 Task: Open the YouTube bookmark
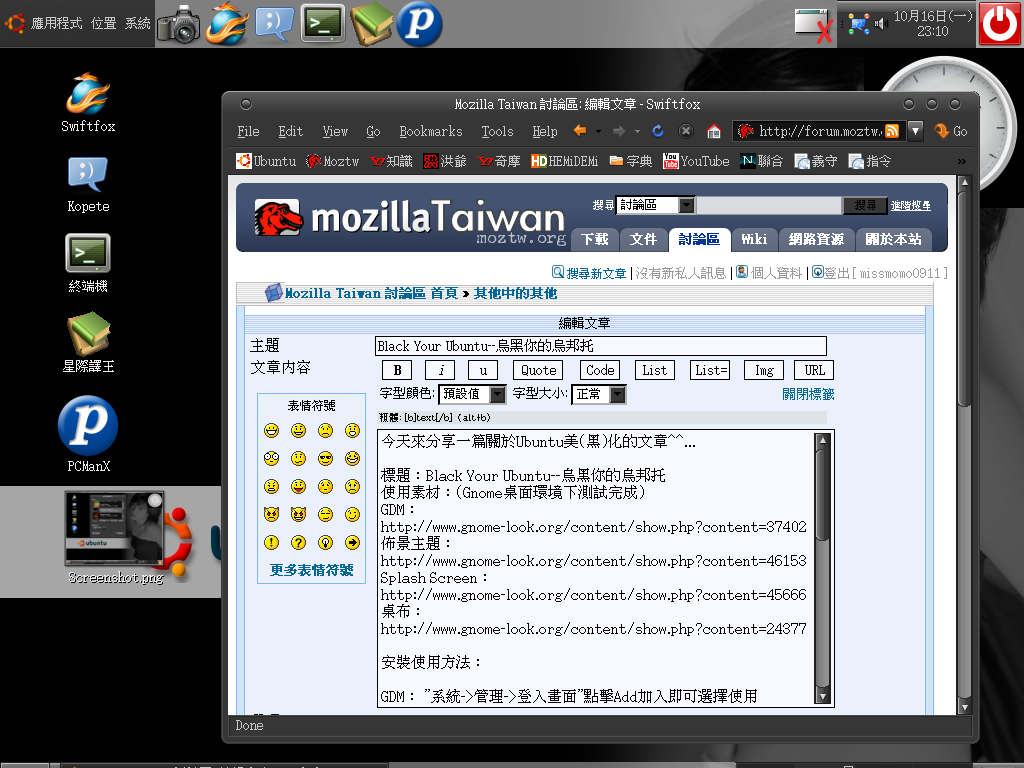pyautogui.click(x=696, y=161)
